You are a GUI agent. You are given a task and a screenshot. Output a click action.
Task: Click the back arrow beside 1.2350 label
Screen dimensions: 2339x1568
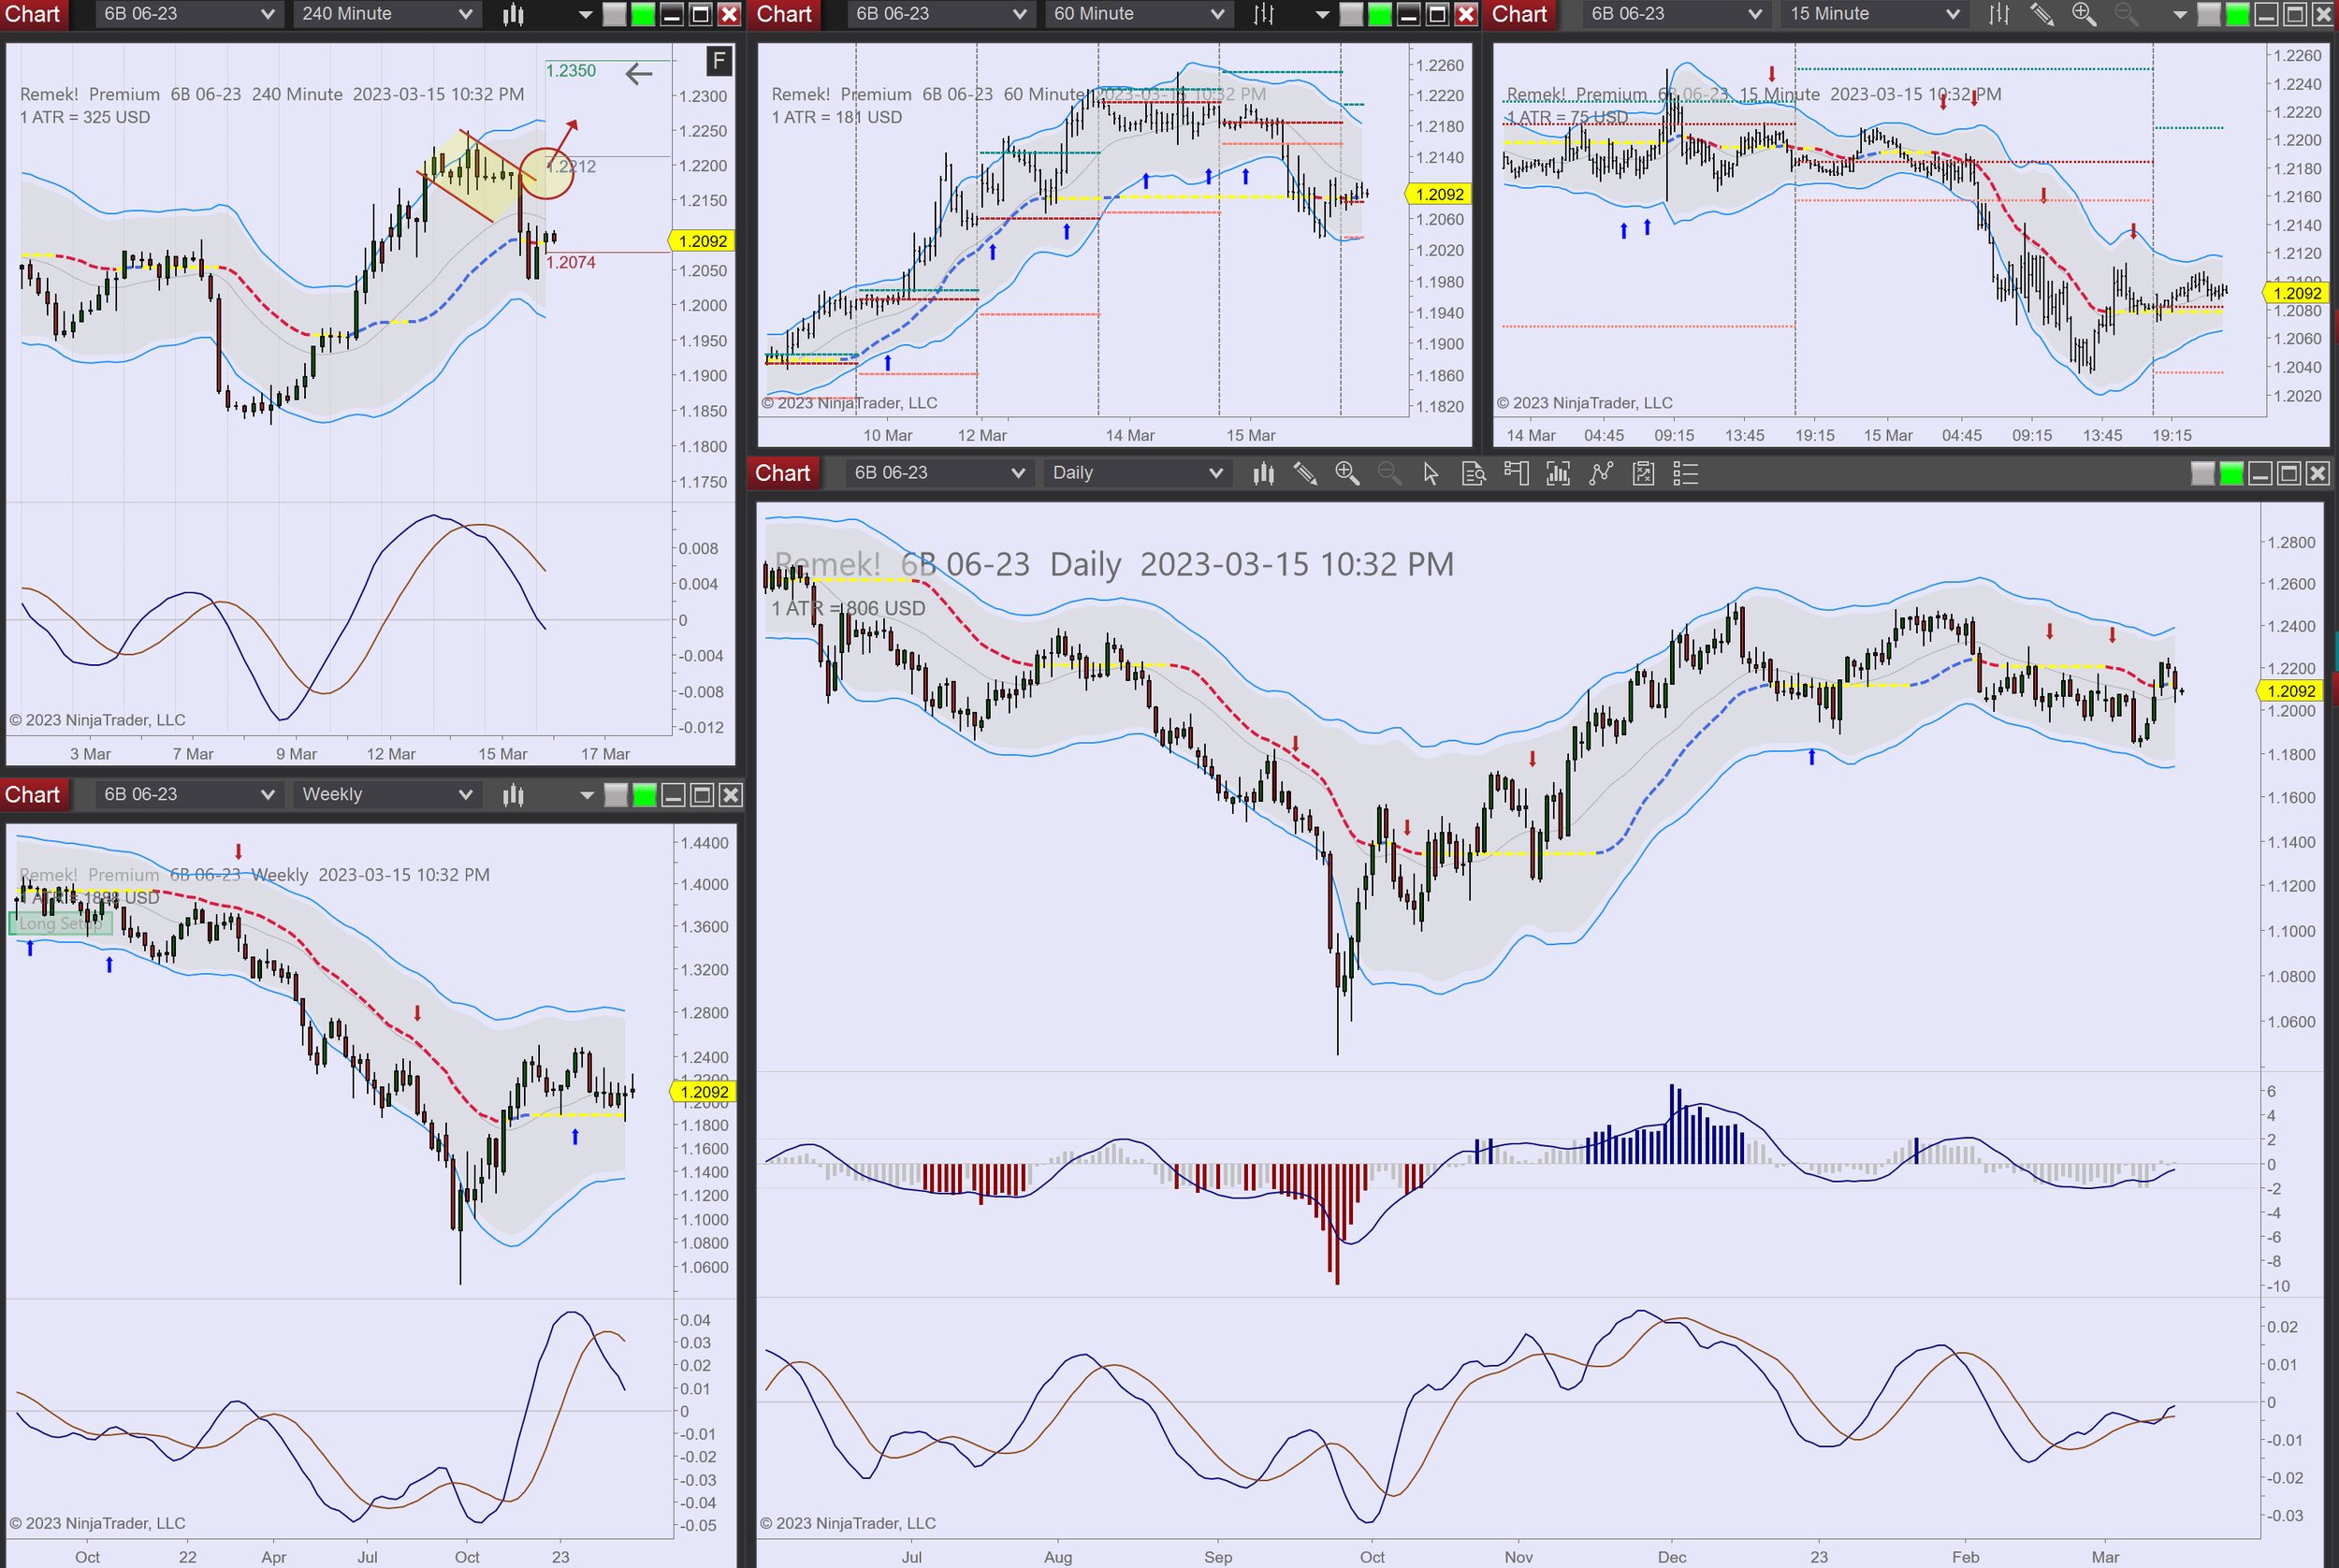click(x=638, y=72)
